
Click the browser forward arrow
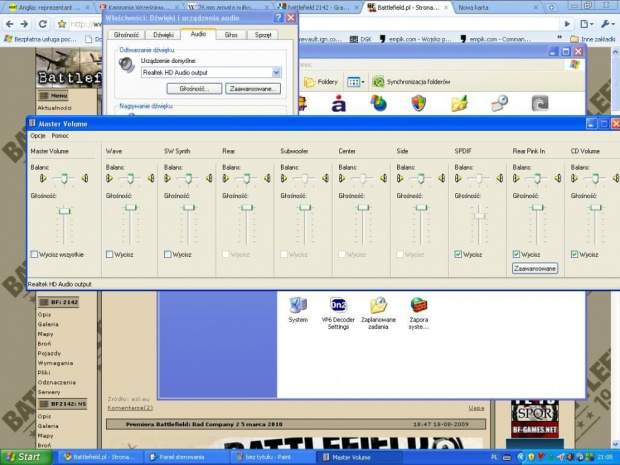(25, 24)
